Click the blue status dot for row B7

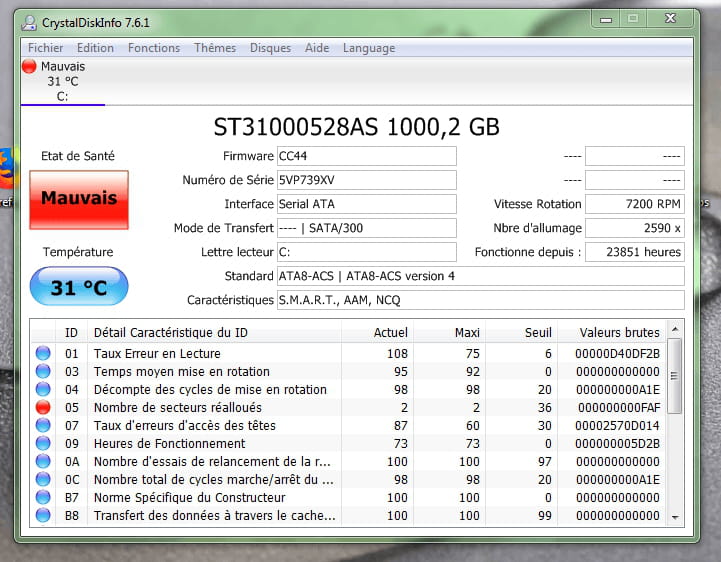coord(43,497)
